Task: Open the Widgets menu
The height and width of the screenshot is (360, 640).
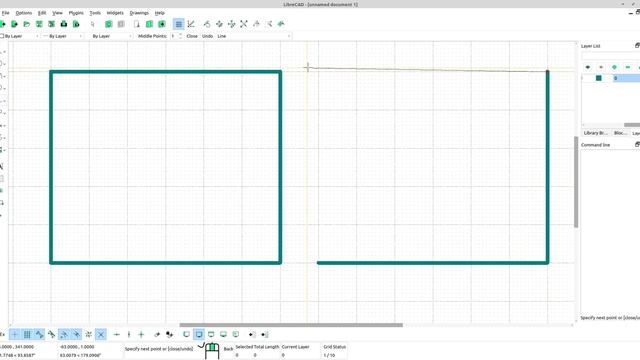Action: [115, 13]
